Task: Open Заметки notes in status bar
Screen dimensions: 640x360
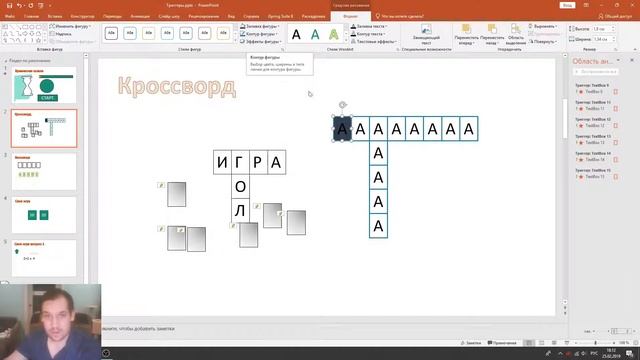Action: point(471,343)
